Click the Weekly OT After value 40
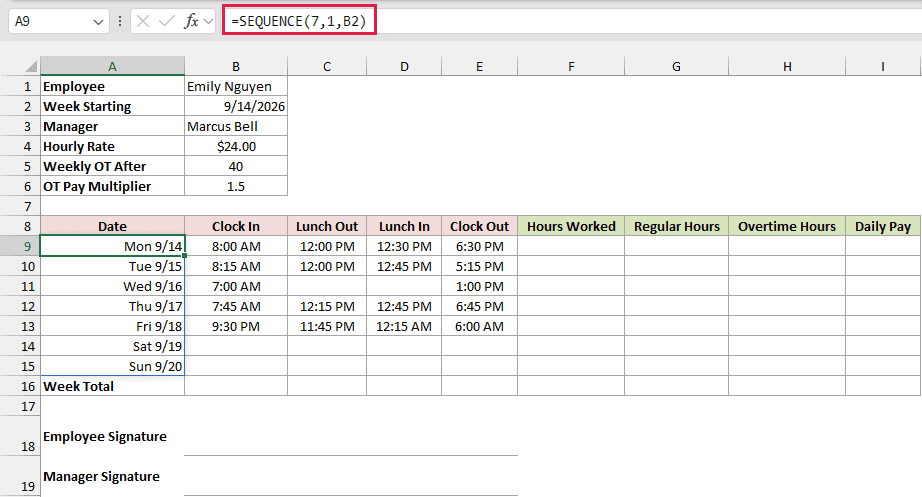922x497 pixels. click(x=236, y=166)
